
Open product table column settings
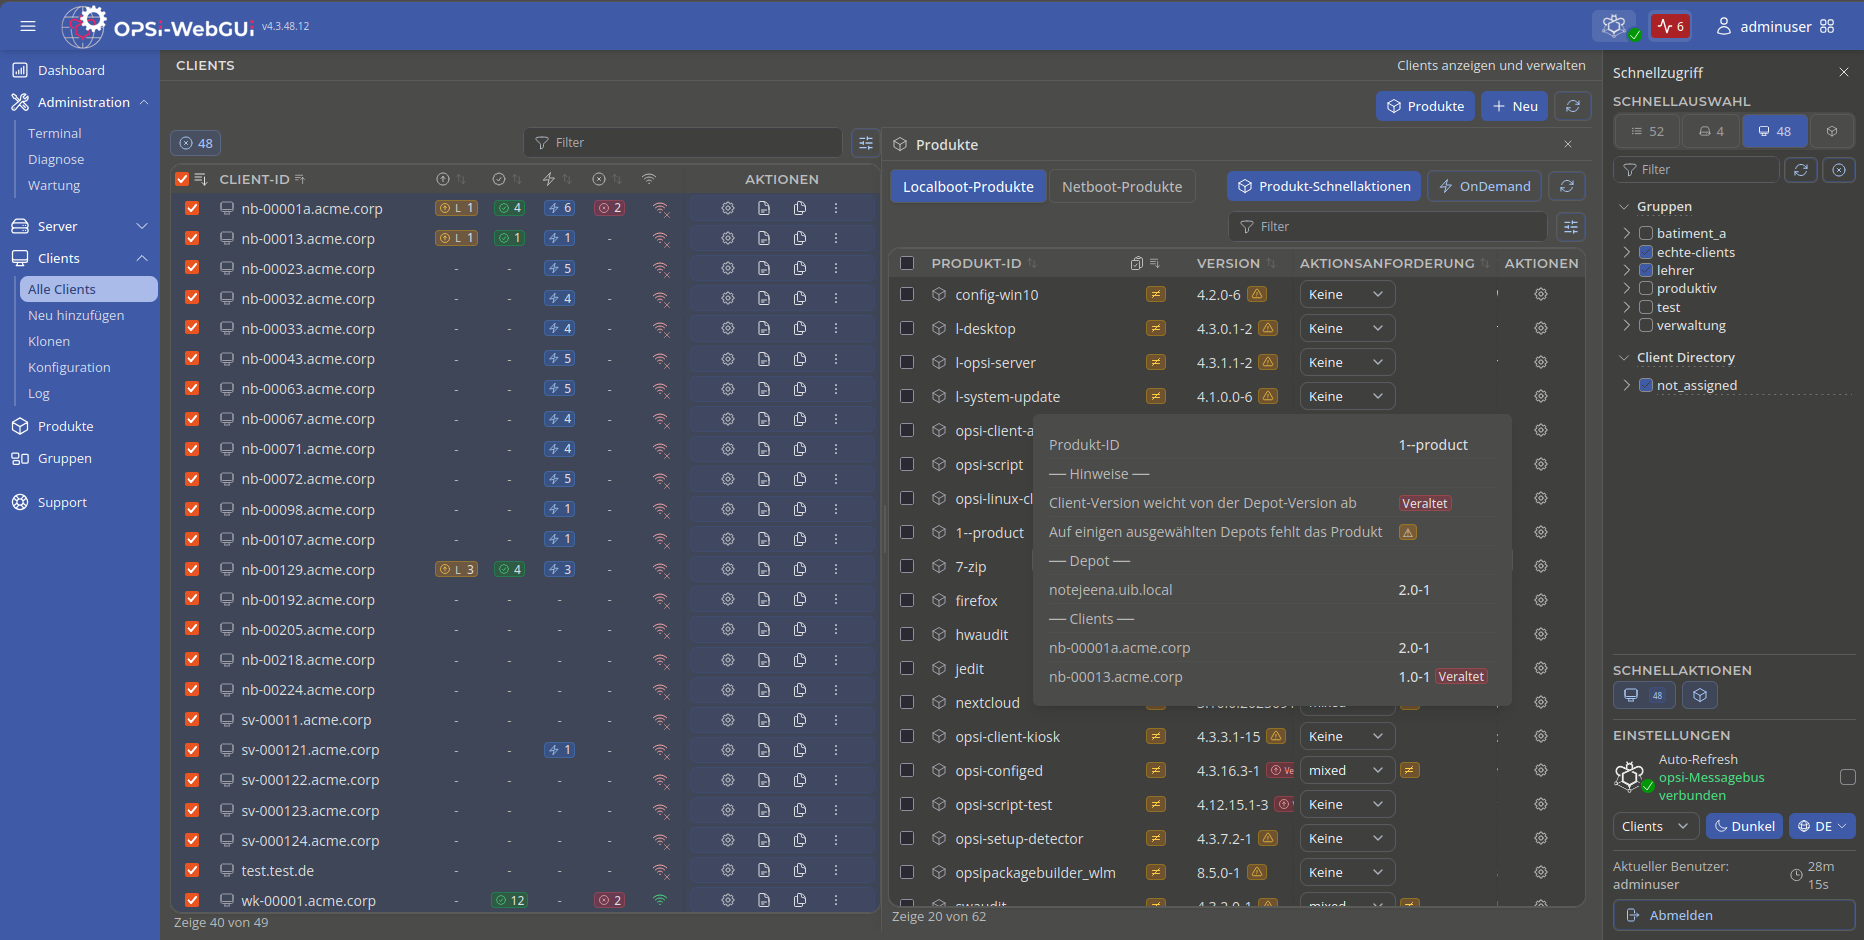tap(1571, 227)
